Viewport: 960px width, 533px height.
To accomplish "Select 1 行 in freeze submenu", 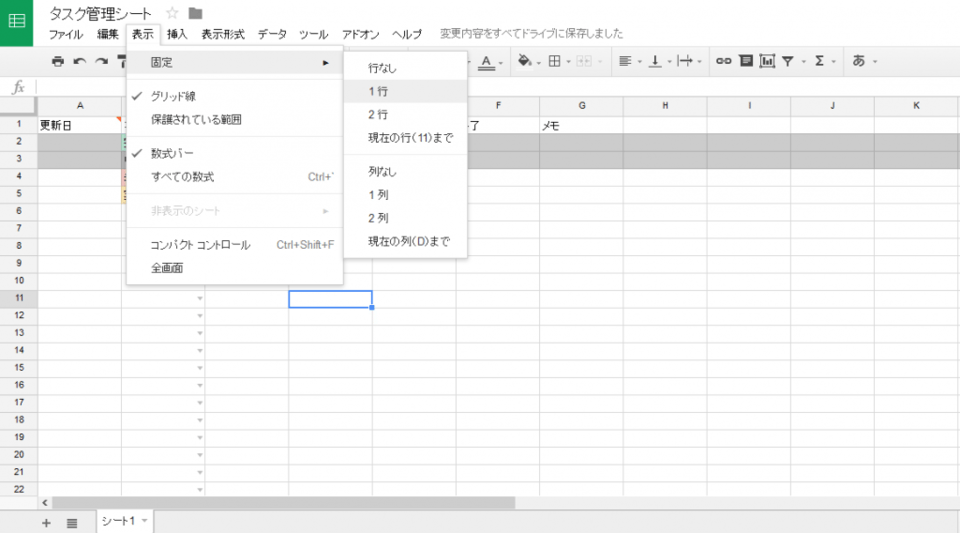I will (378, 91).
